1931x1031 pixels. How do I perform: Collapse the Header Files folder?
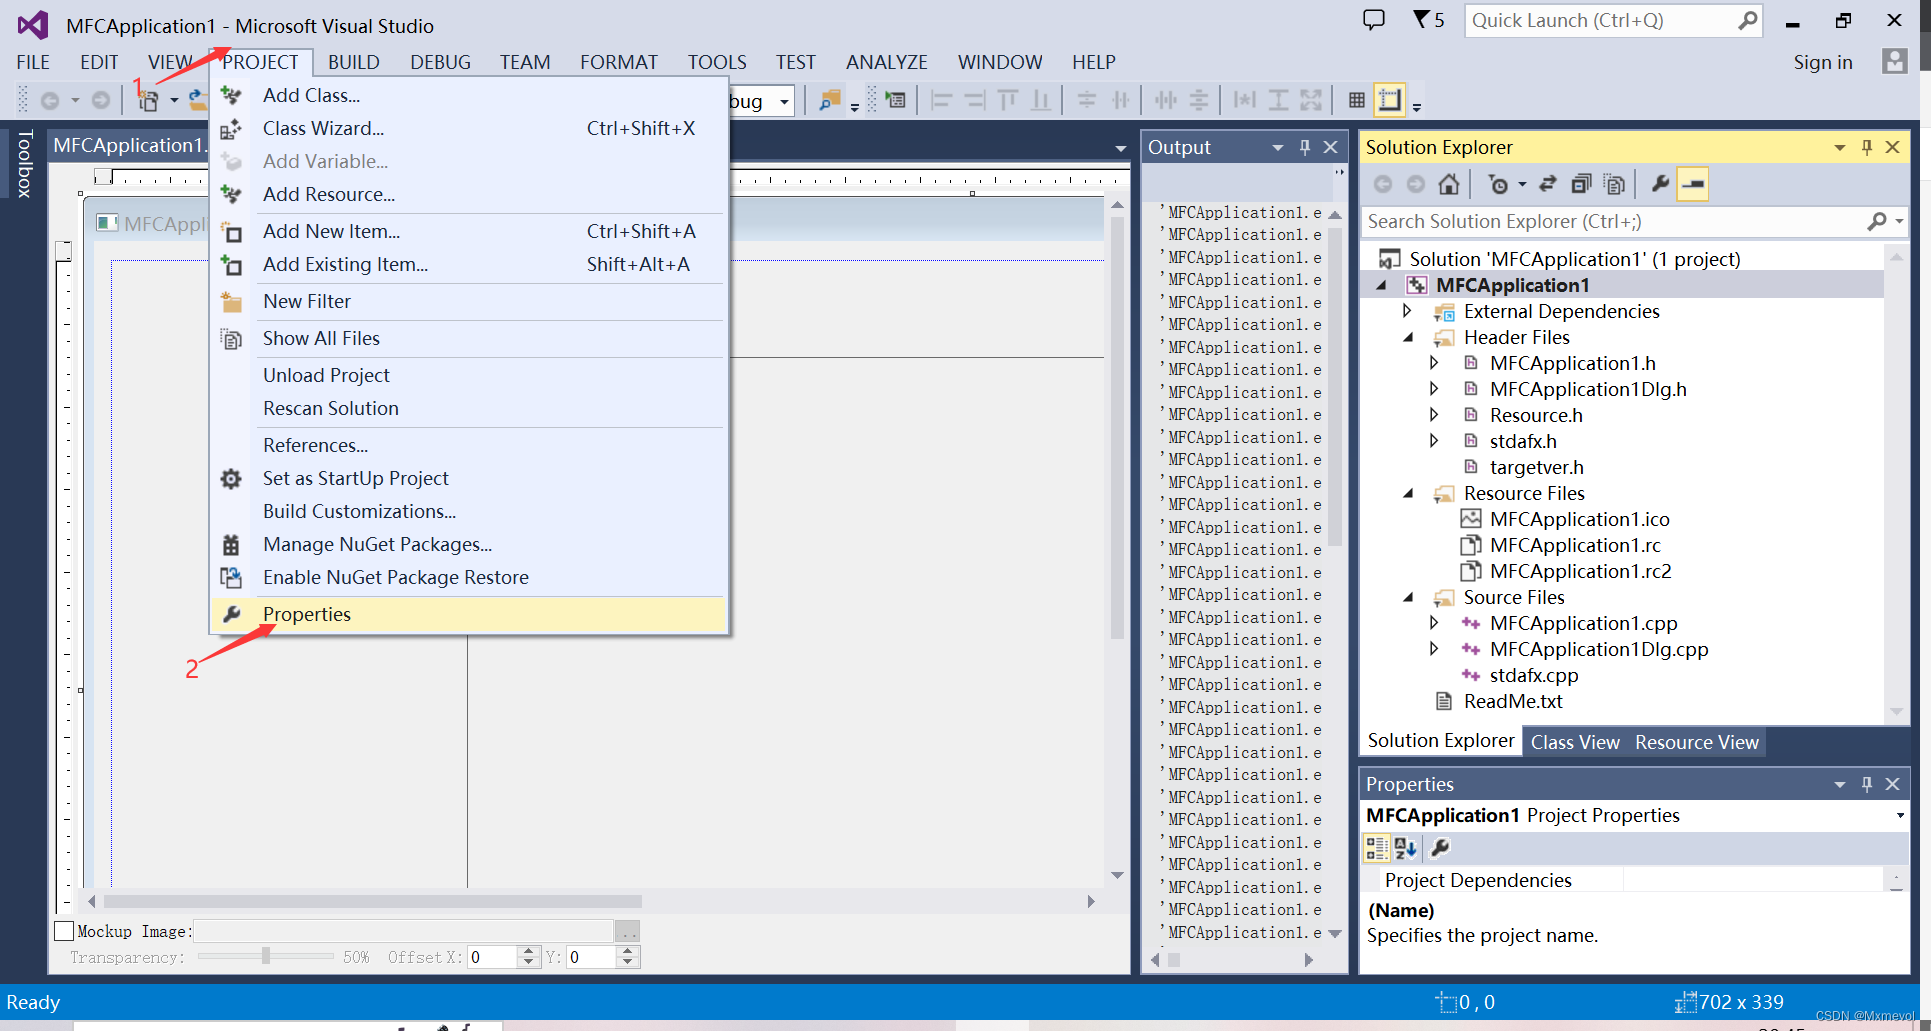pos(1408,337)
